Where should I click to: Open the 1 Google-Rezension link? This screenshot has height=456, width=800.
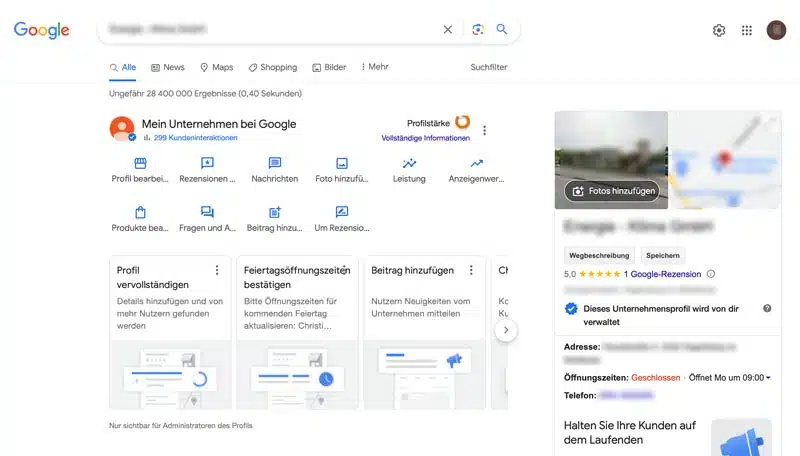click(662, 274)
